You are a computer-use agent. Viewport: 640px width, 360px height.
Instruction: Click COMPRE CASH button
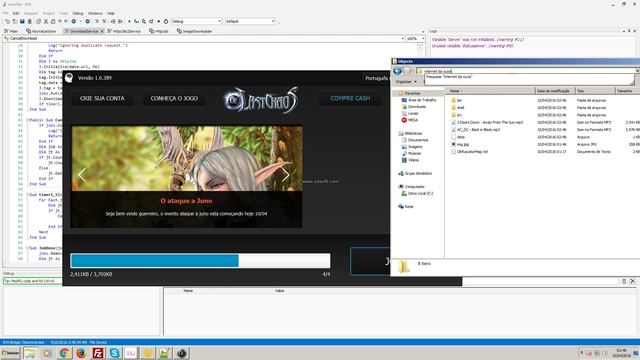(350, 98)
